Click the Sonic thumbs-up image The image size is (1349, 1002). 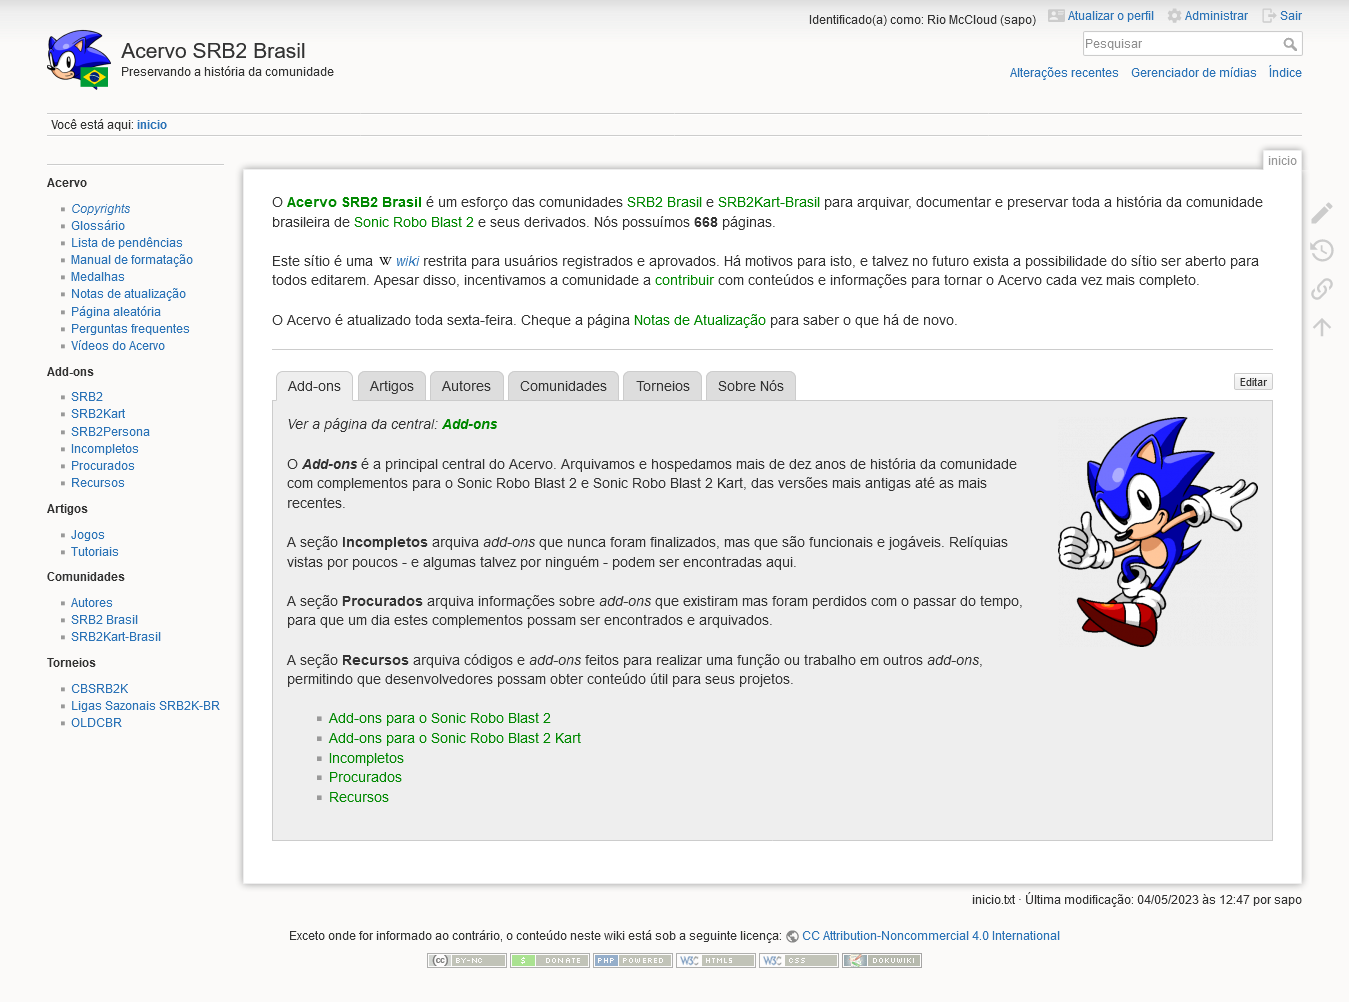point(1157,531)
